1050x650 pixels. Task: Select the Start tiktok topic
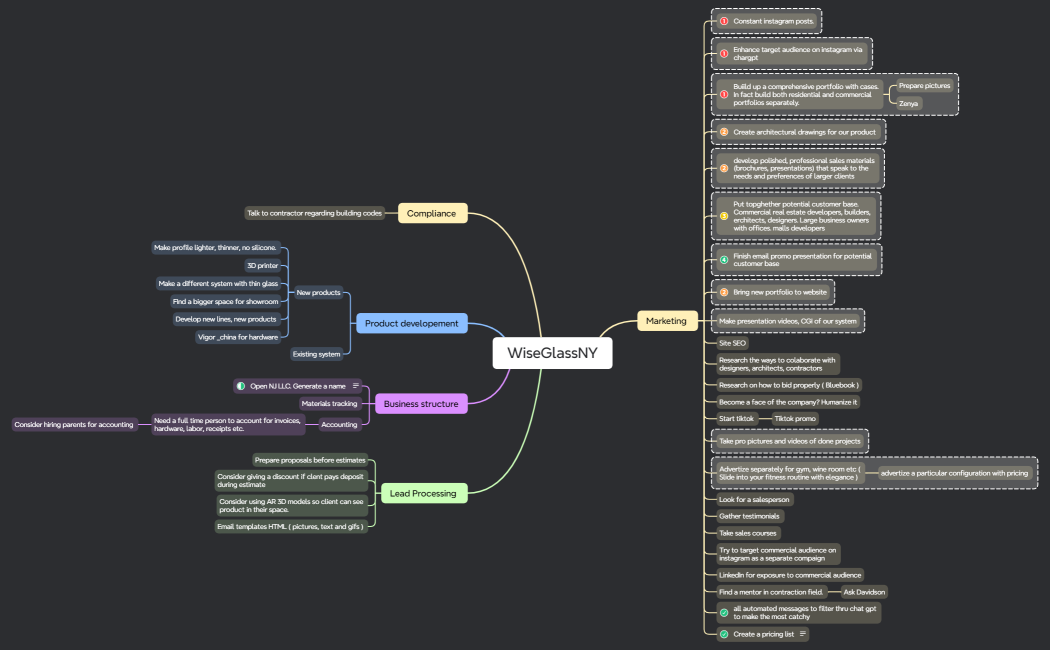coord(736,418)
